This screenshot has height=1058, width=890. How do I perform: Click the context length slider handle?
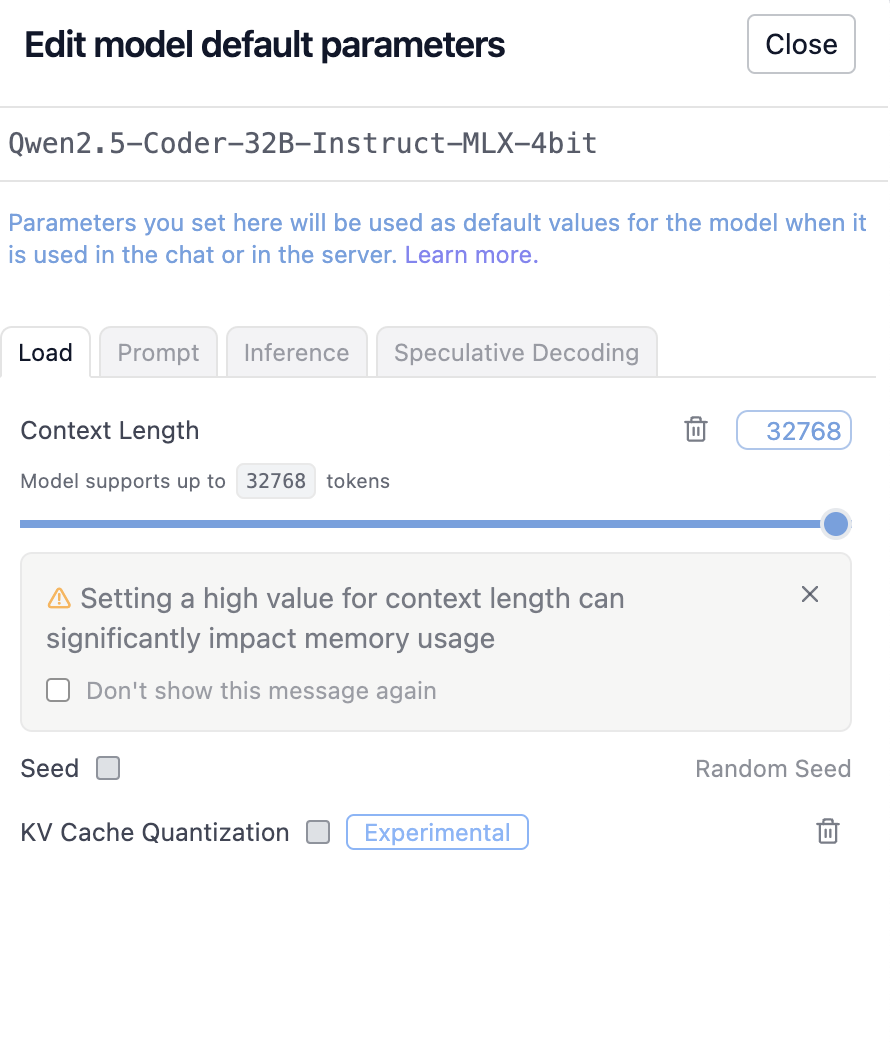836,524
